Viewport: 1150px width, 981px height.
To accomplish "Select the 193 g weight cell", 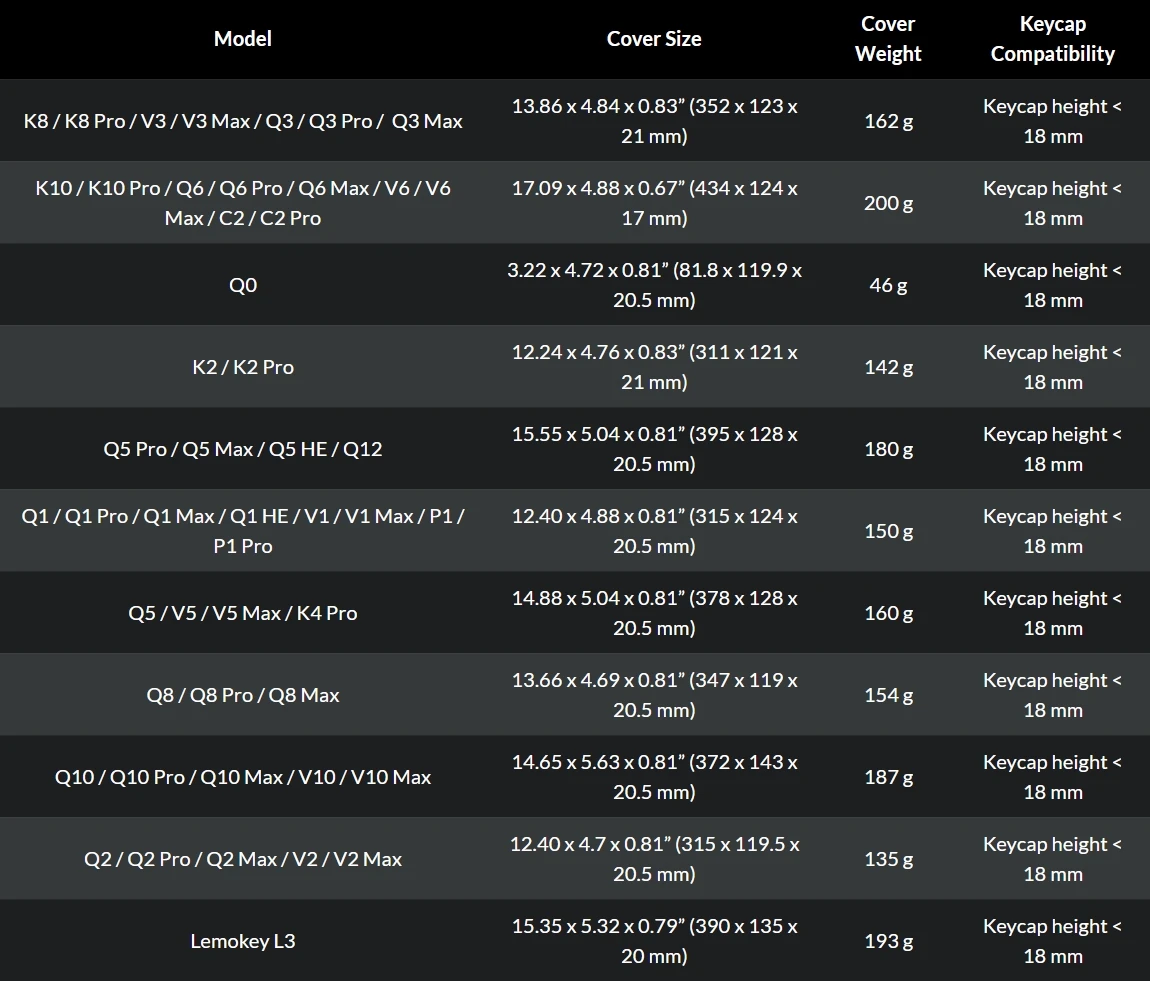I will pos(888,941).
